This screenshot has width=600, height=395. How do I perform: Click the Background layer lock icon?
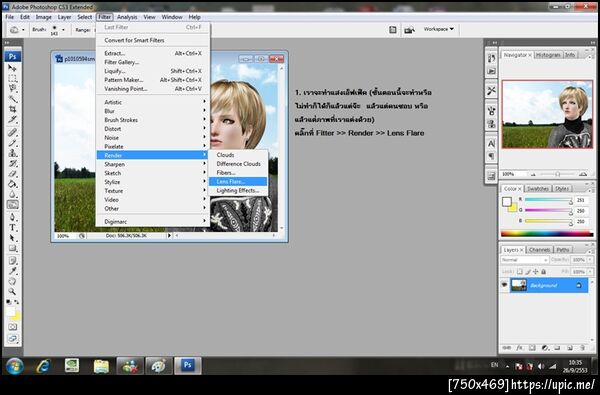pyautogui.click(x=579, y=286)
